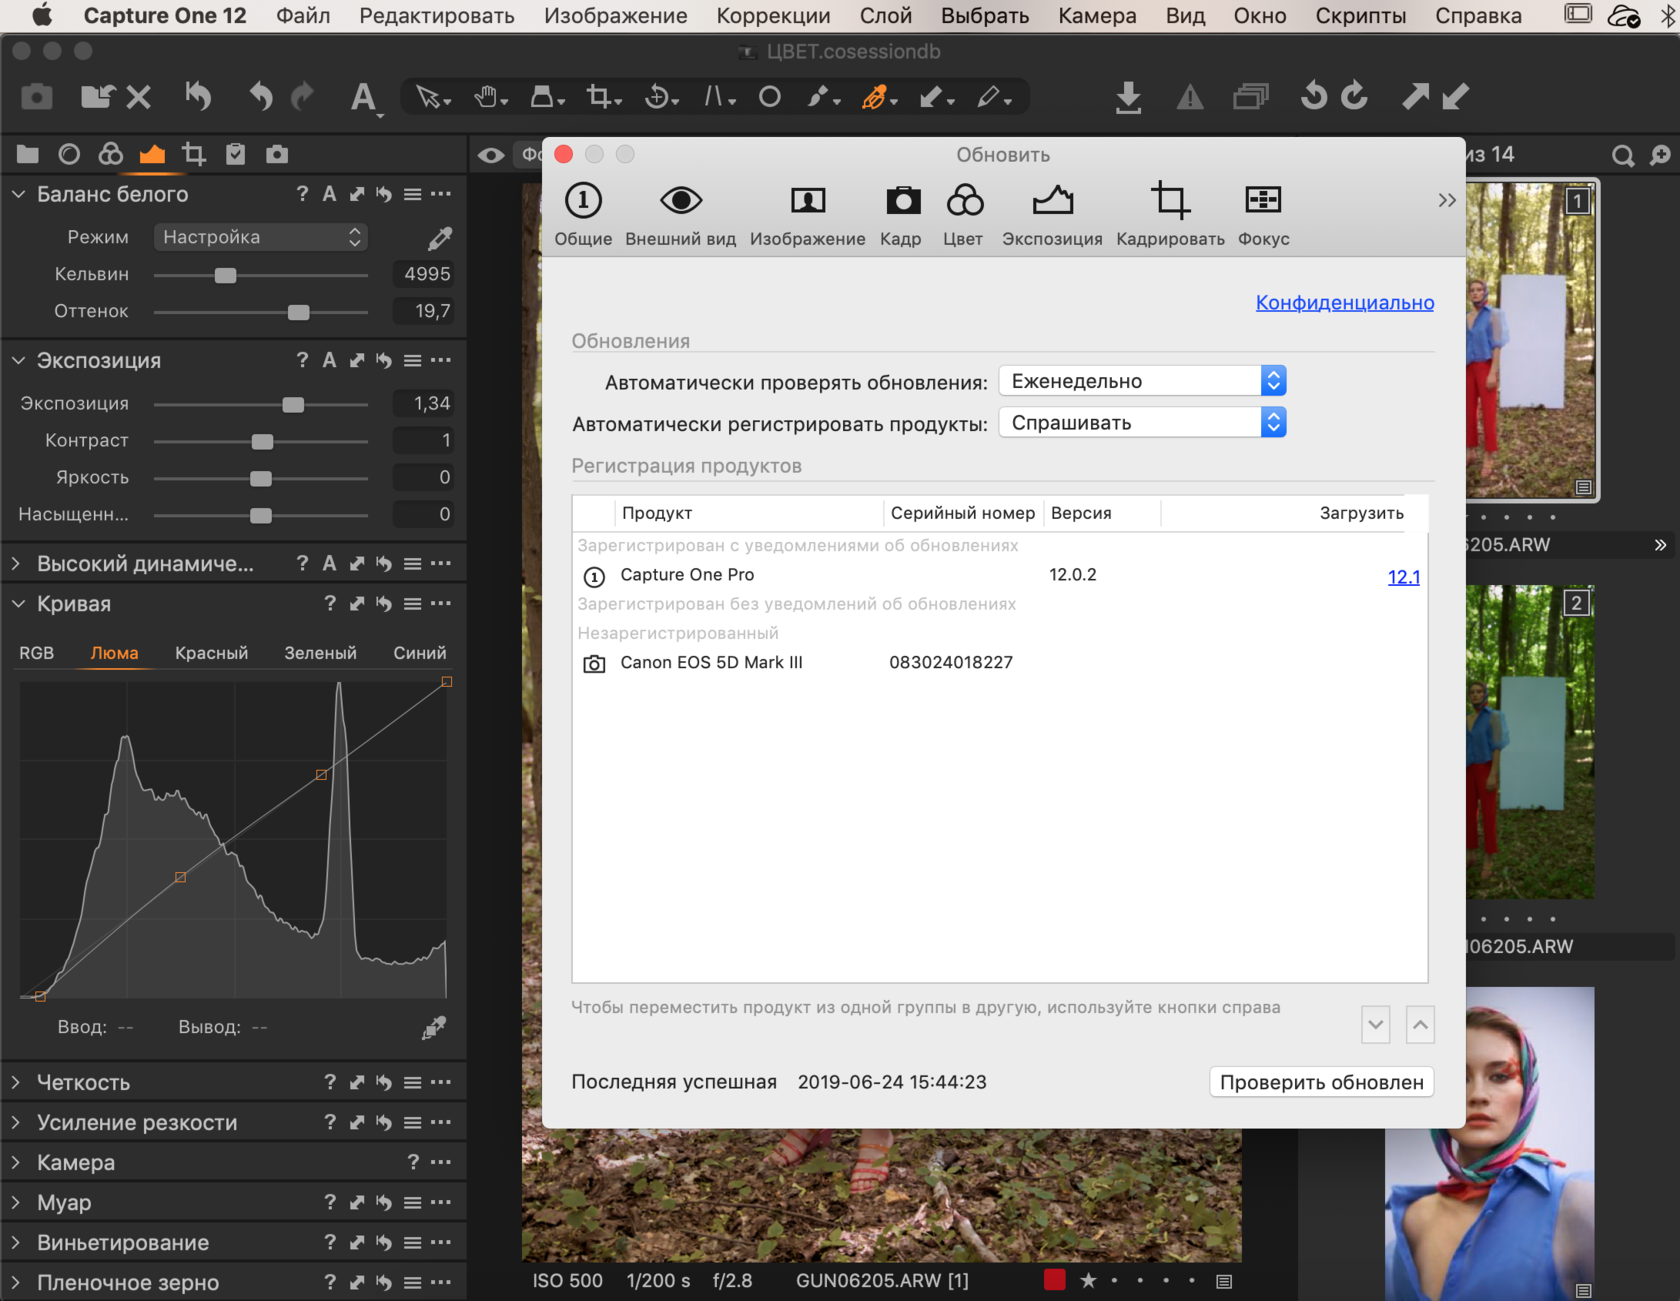Screen dimensions: 1680x1301
Task: Open the Спрашивать registration dropdown
Action: pos(1142,423)
